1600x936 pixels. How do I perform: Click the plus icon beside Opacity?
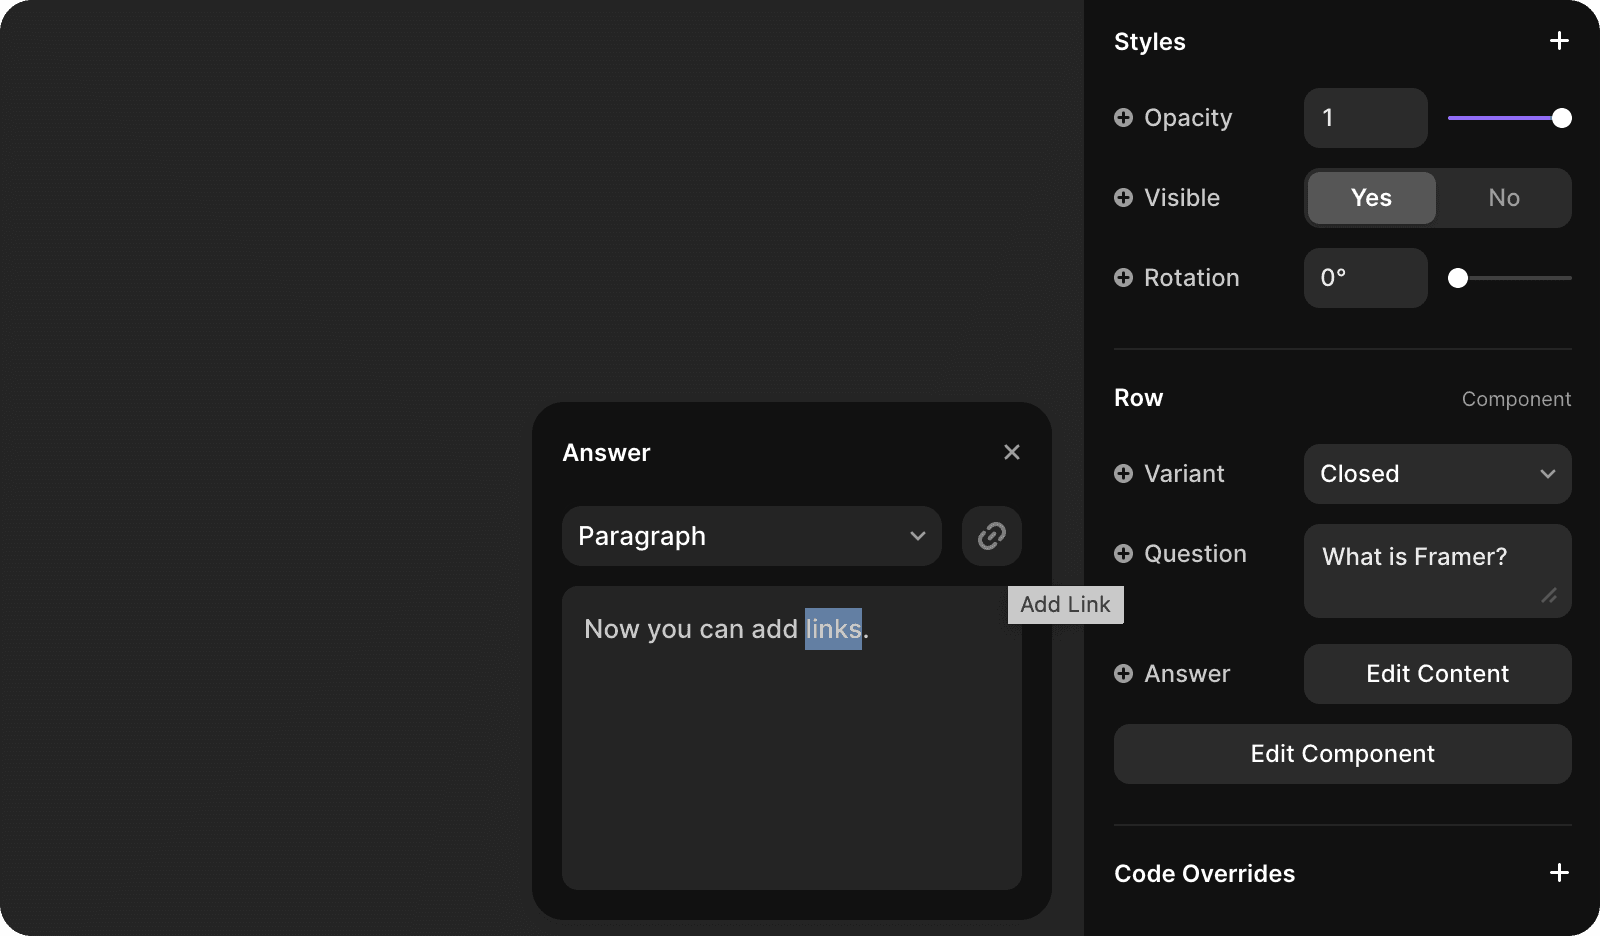1123,118
